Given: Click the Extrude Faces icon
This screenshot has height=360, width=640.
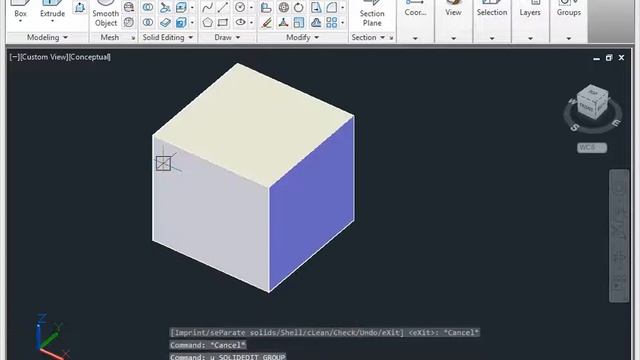Looking at the screenshot, I should 181,7.
